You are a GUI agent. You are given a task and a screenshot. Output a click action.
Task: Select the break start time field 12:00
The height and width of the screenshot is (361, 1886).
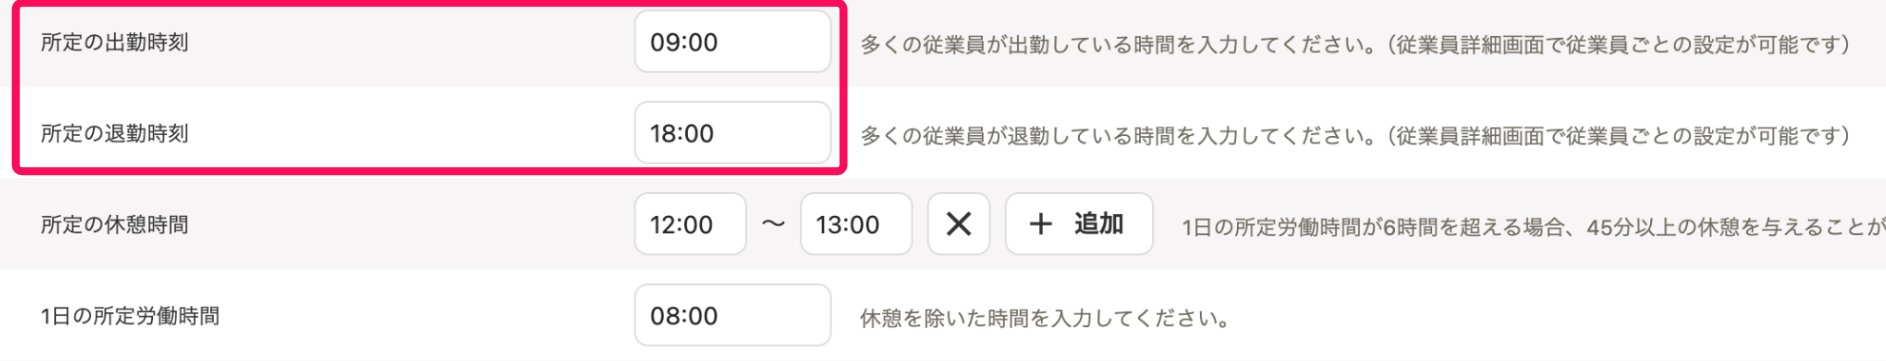tap(690, 224)
